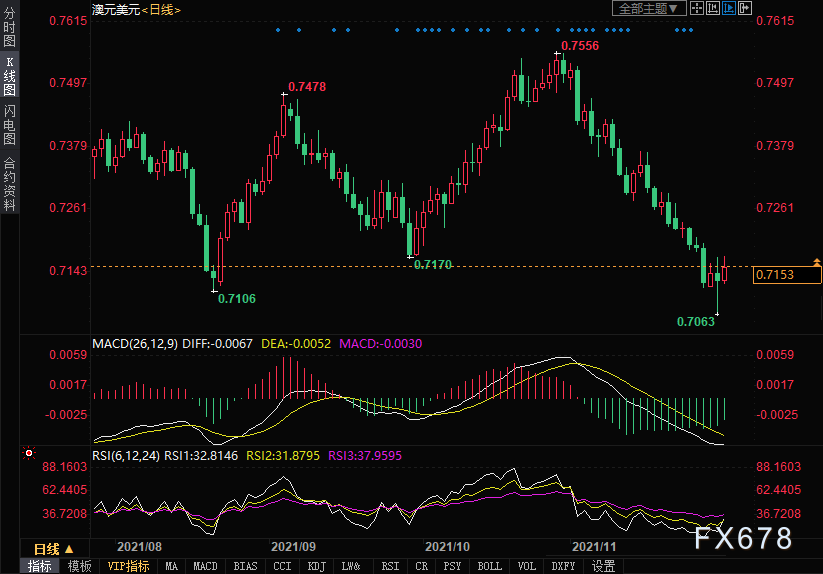Select the 指标 tab at bottom

click(x=40, y=566)
